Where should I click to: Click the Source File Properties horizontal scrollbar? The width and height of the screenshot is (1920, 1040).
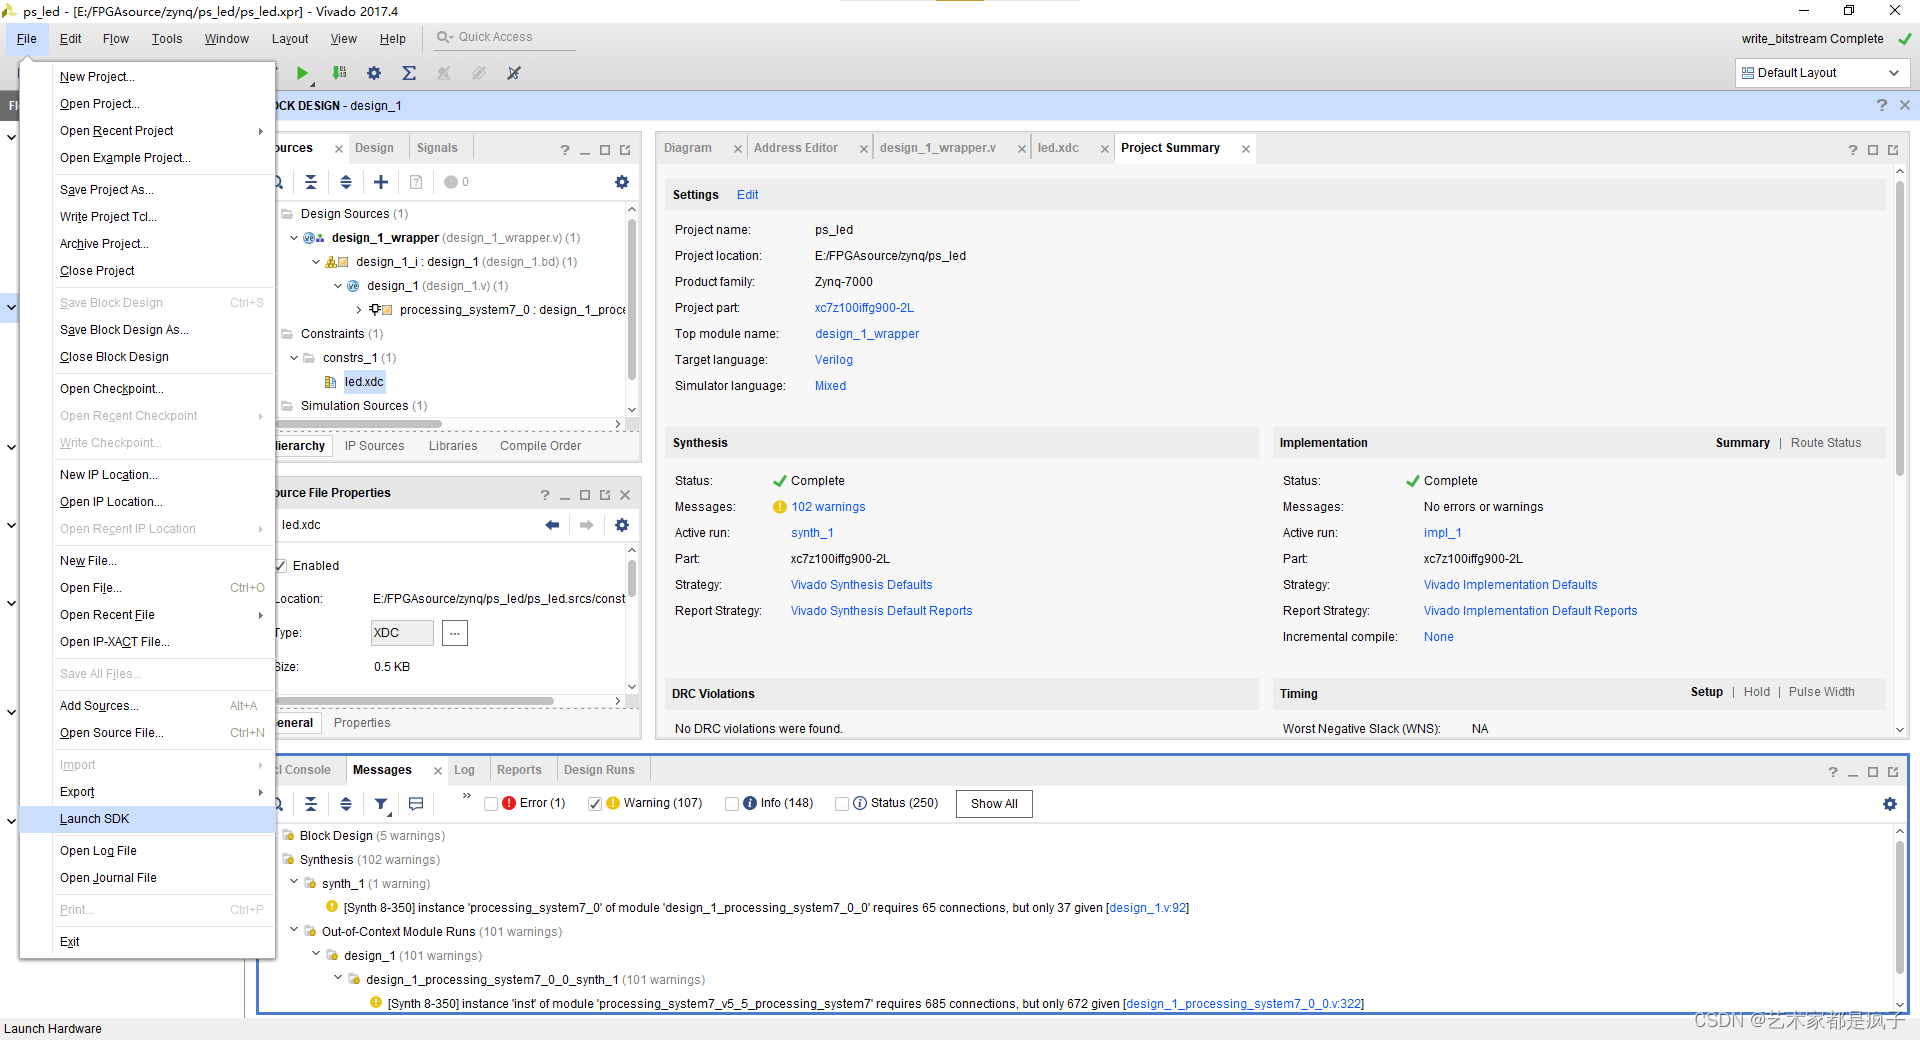(413, 701)
